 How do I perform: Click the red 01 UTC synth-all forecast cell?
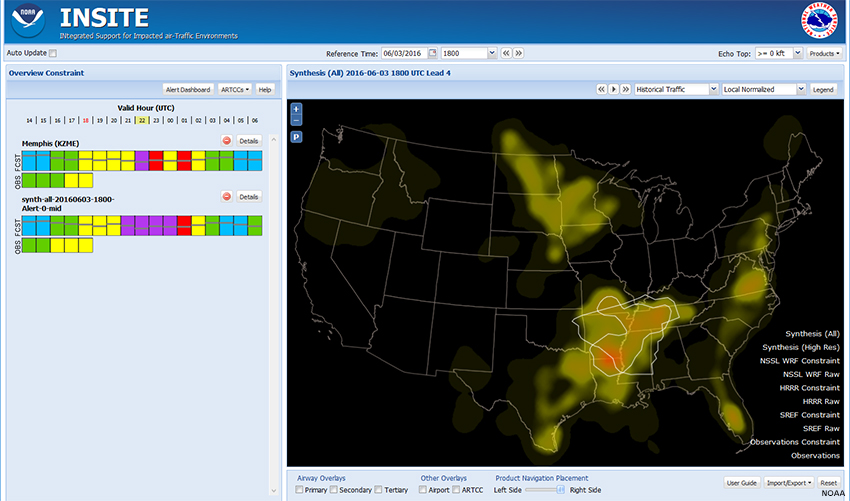click(x=184, y=226)
